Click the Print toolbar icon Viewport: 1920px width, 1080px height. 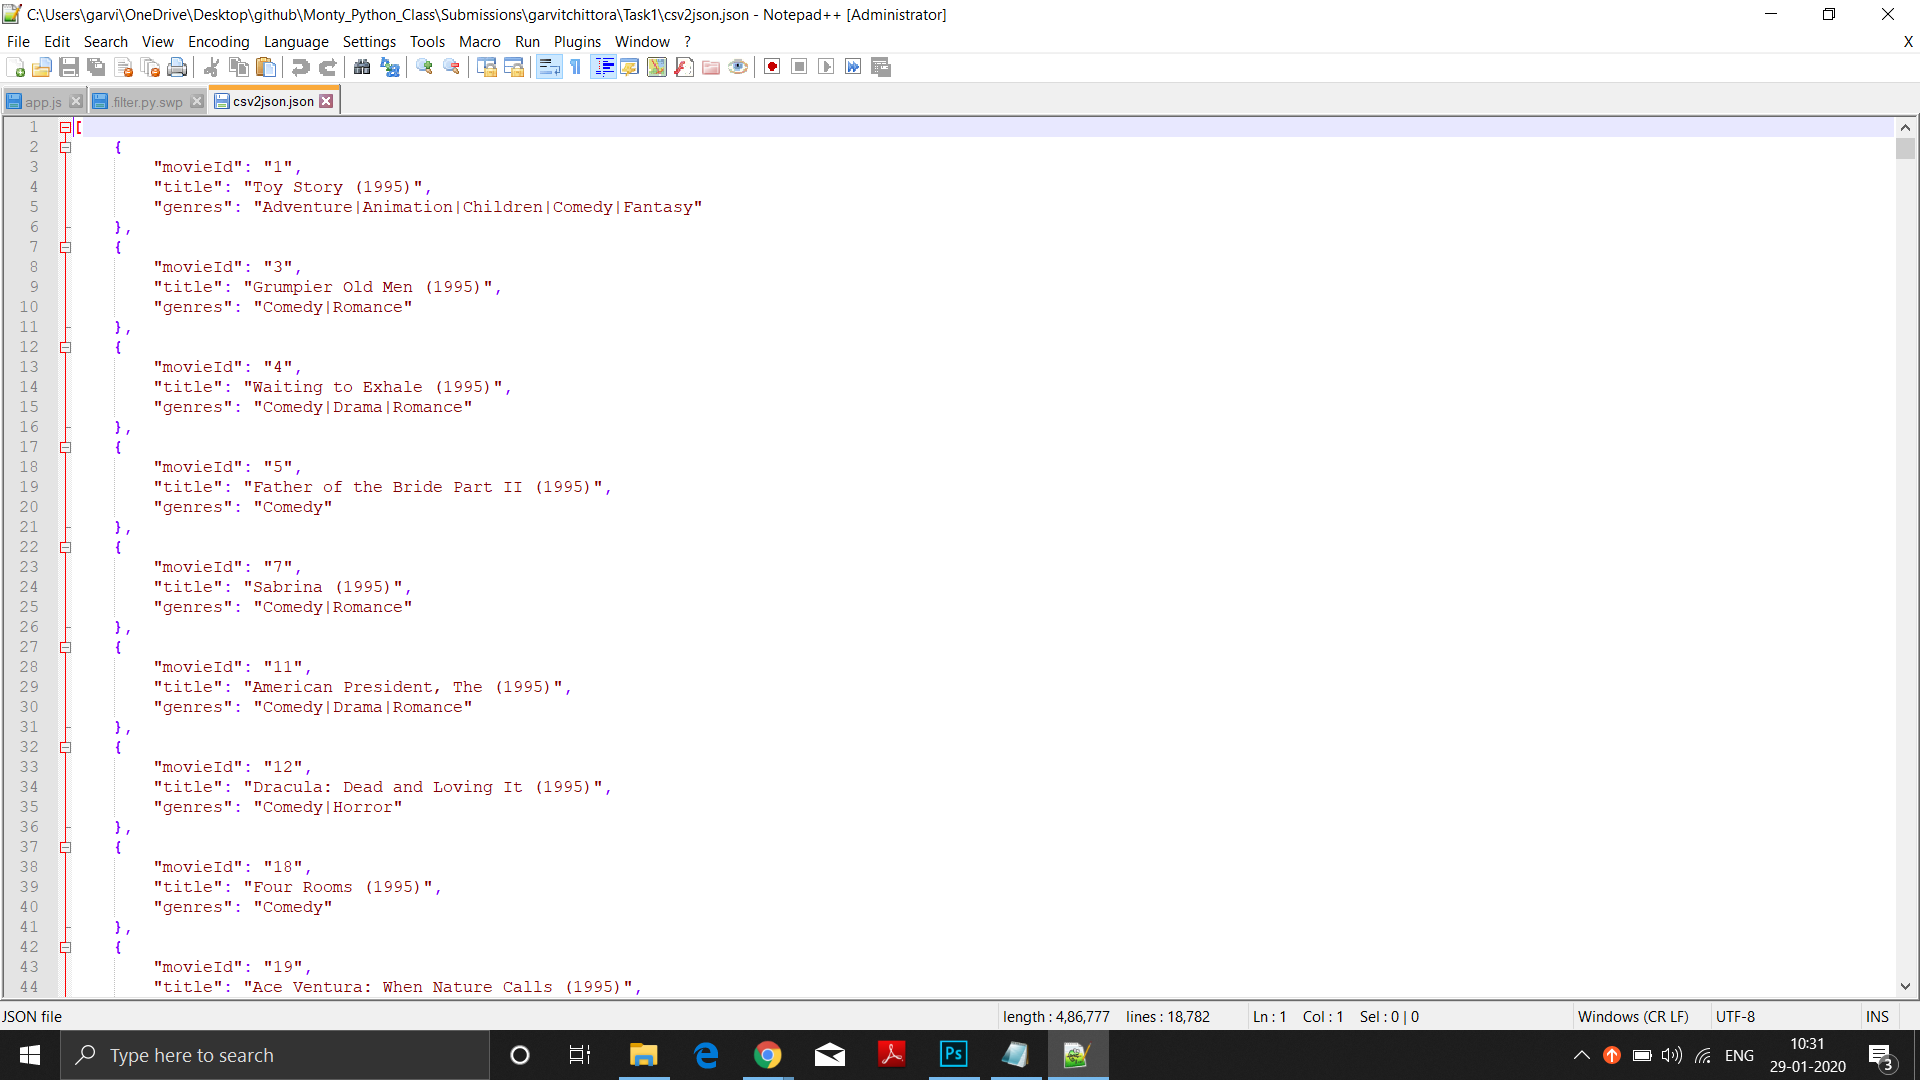tap(177, 67)
